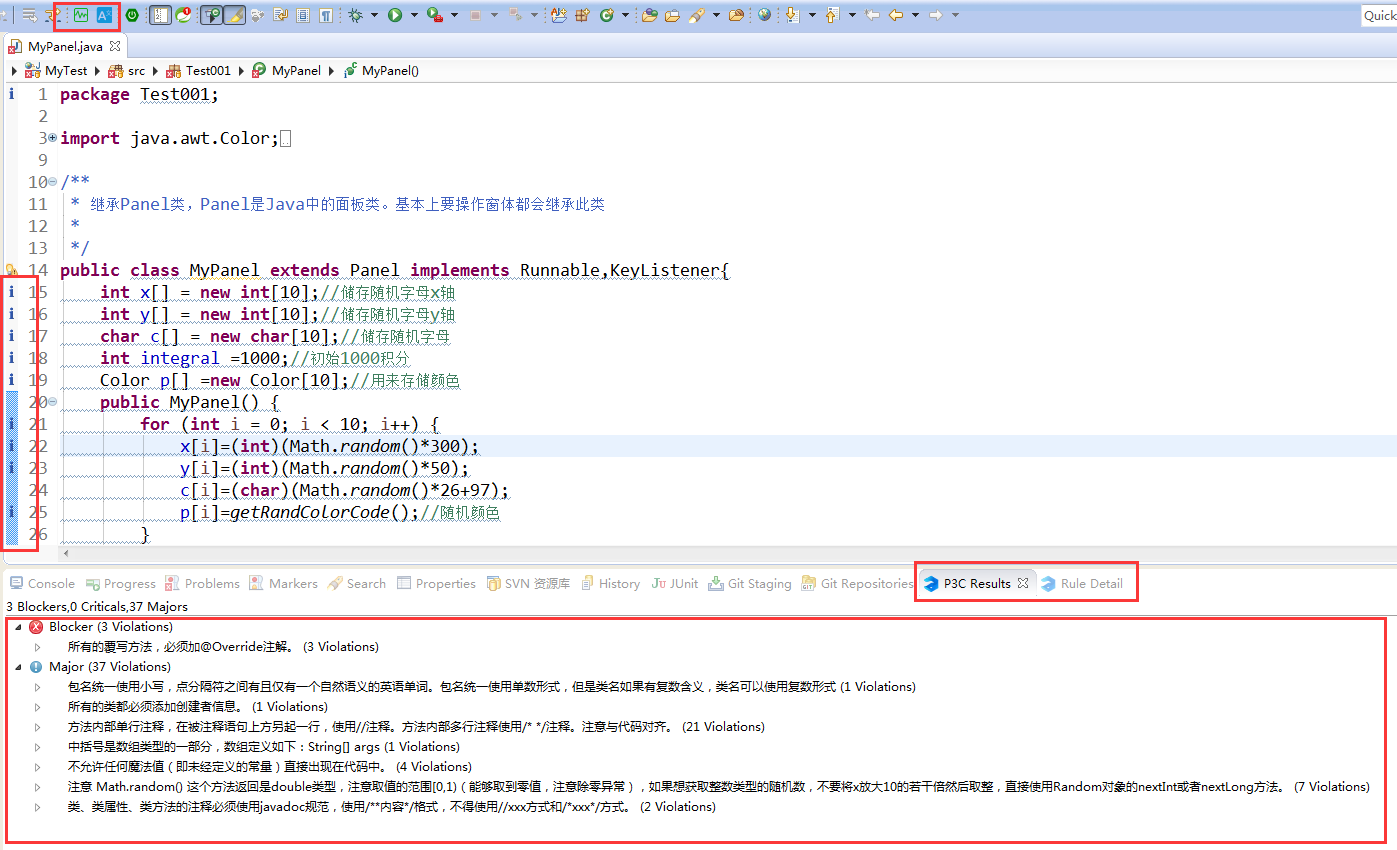Viewport: 1397px width, 850px height.
Task: Click the yellow back-navigation arrow
Action: (x=896, y=15)
